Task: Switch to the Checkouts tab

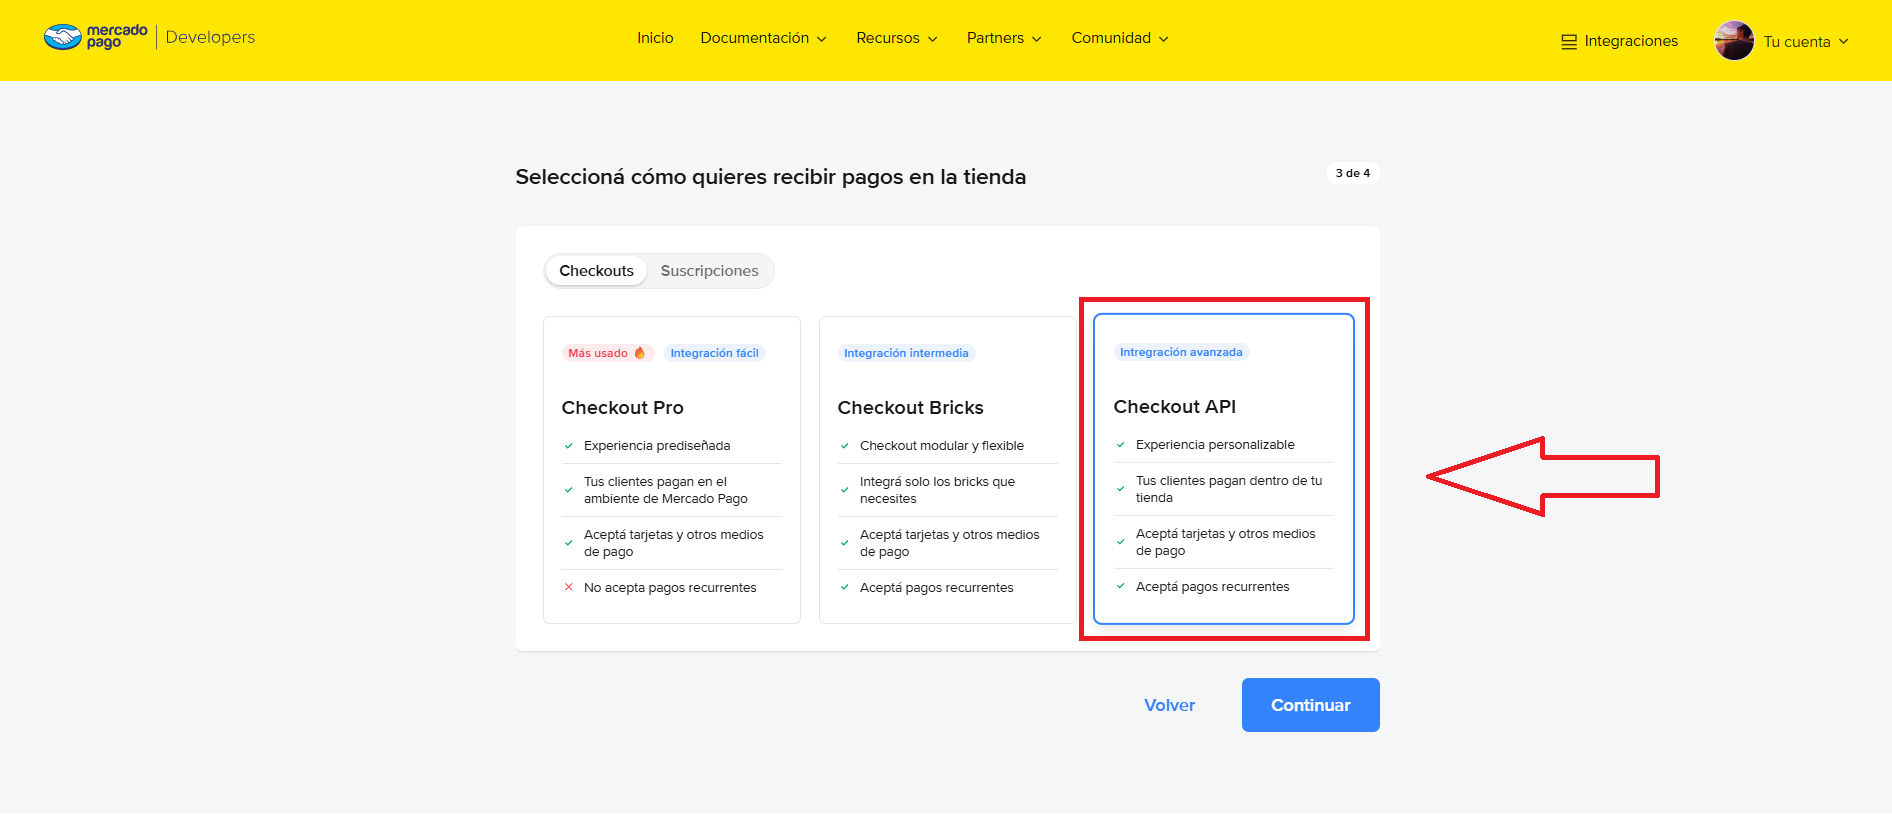Action: pos(596,271)
